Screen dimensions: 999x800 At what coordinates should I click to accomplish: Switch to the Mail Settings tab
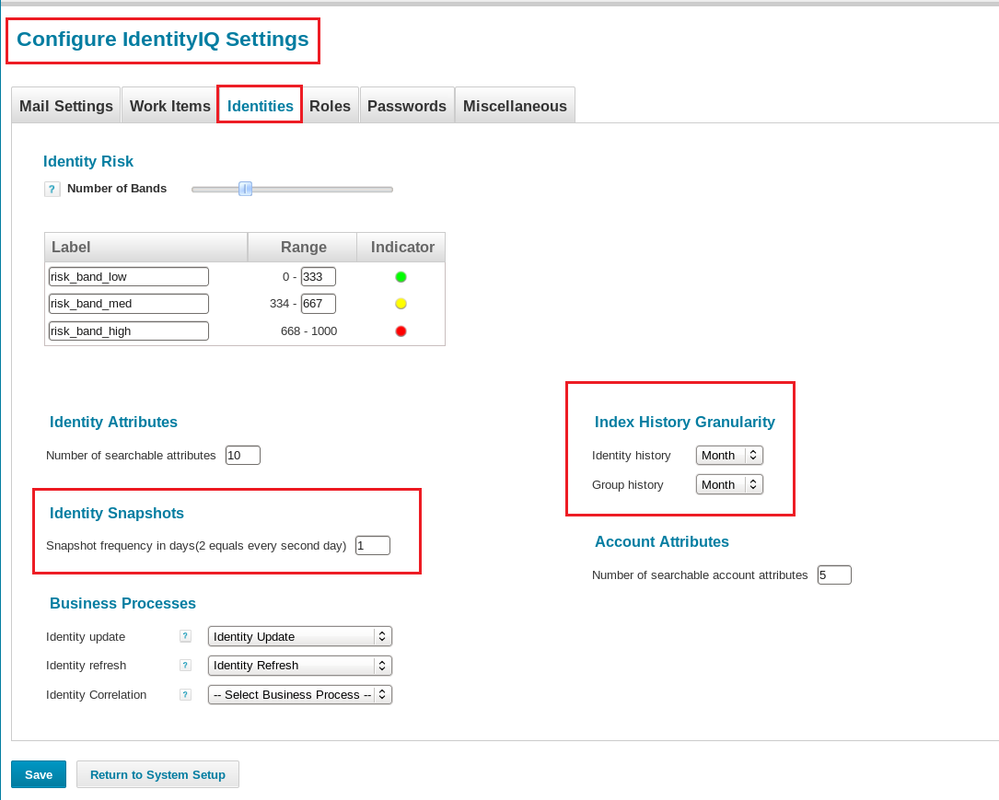point(66,106)
